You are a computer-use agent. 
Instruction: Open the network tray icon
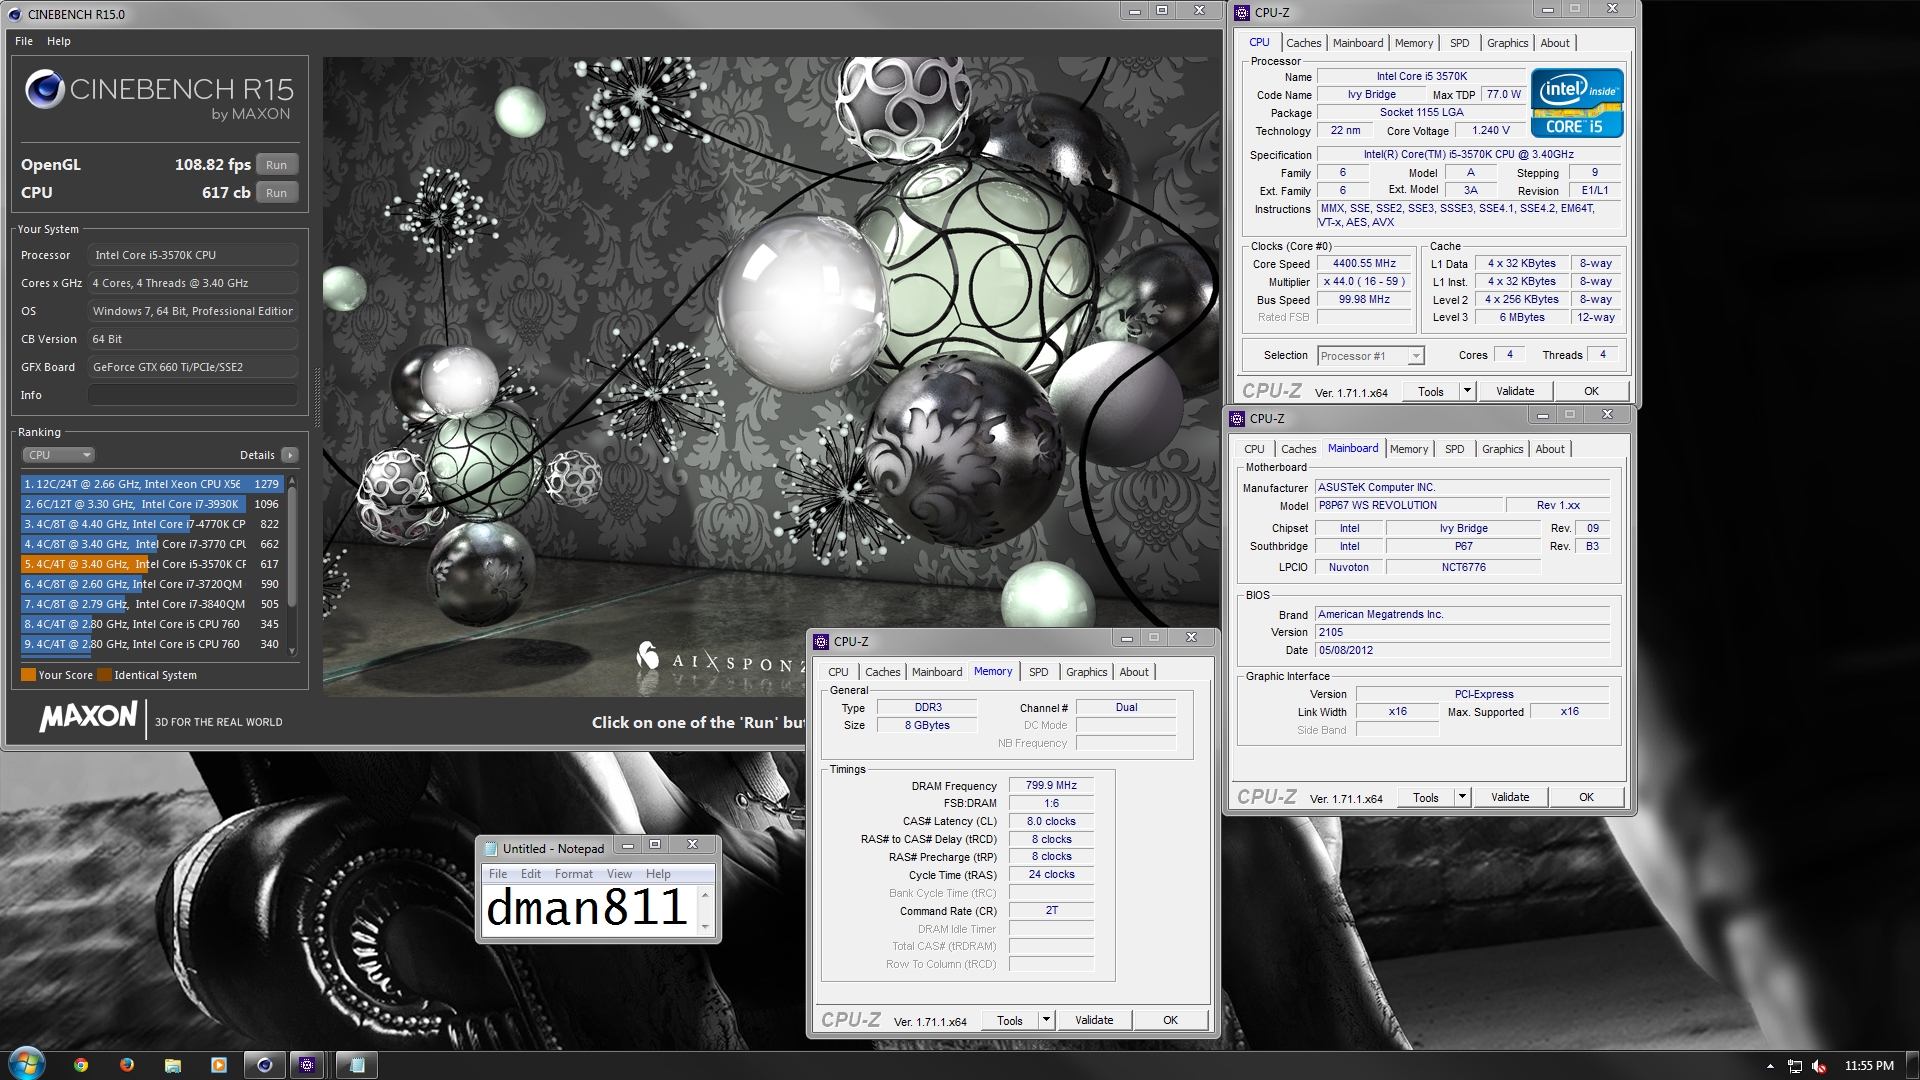pos(1795,1066)
